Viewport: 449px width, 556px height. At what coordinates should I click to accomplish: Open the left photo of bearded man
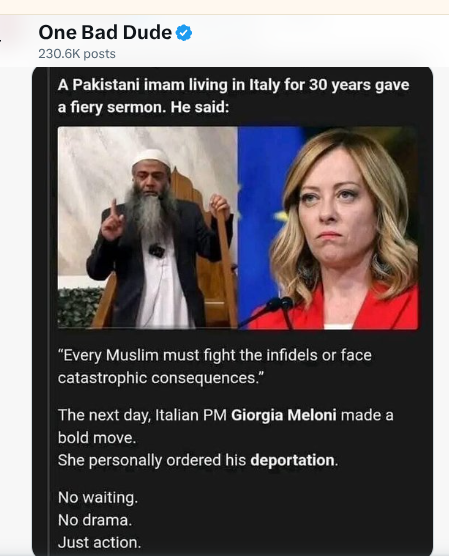coord(148,227)
